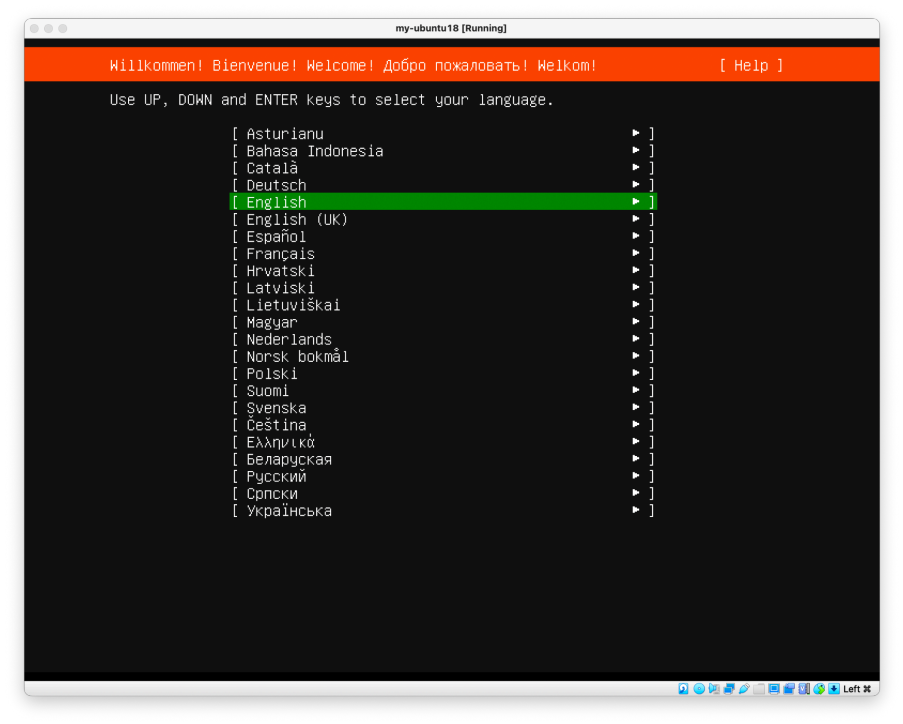Image resolution: width=903 pixels, height=724 pixels.
Task: Click the network adapter status icon
Action: coord(729,688)
